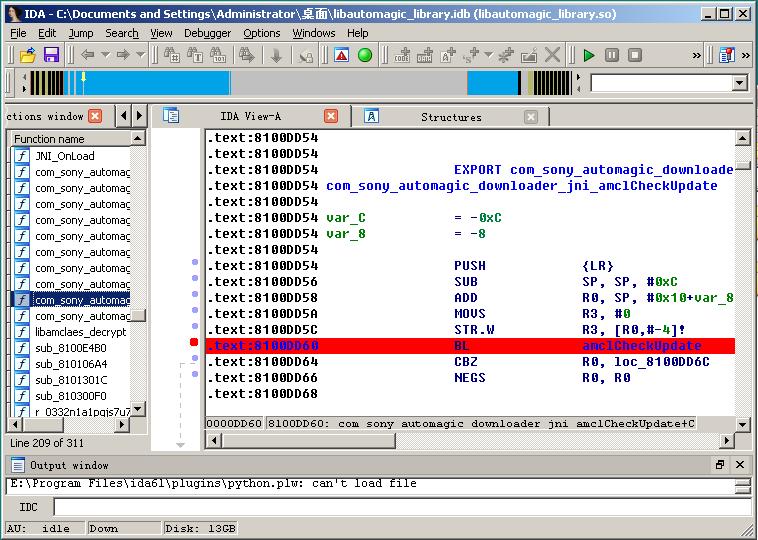Screen dimensions: 758x540
Task: Click the jump back arrow icon
Action: click(87, 55)
